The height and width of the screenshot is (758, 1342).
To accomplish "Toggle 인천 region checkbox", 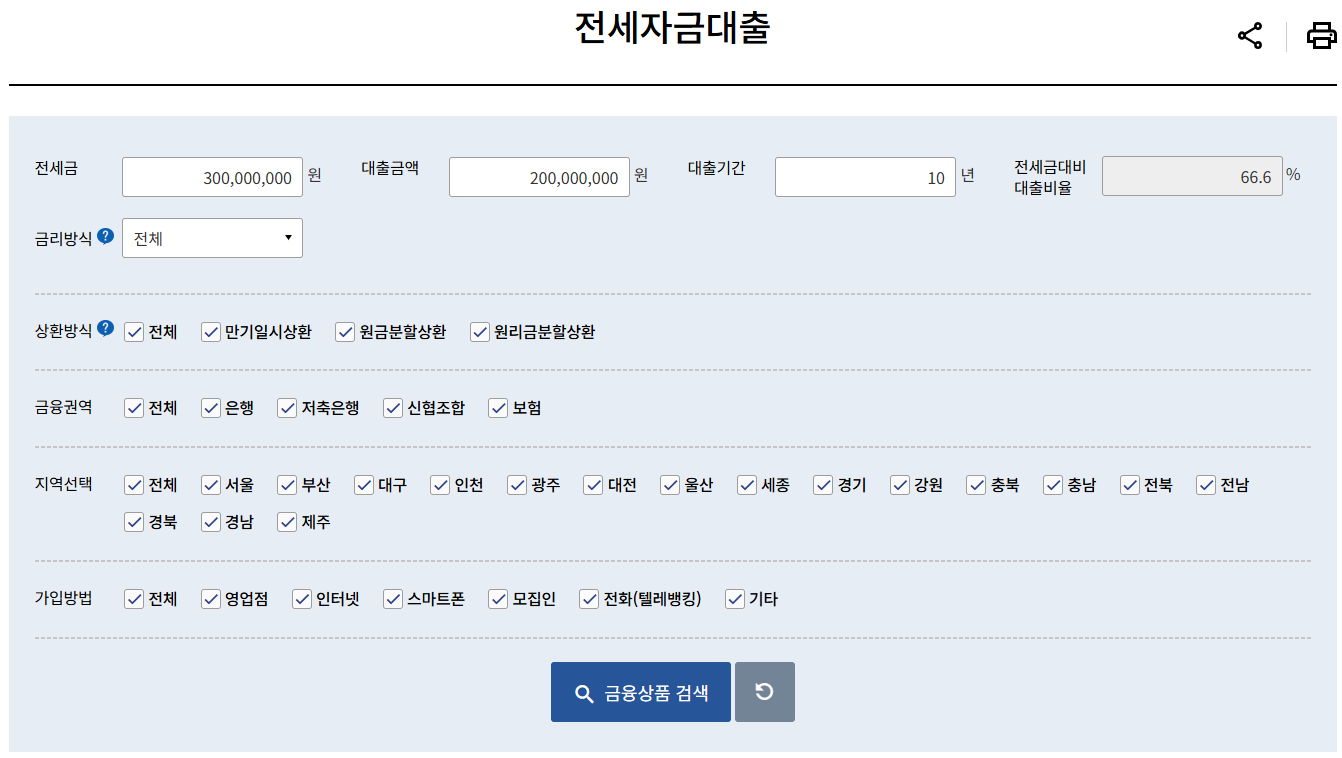I will click(441, 485).
